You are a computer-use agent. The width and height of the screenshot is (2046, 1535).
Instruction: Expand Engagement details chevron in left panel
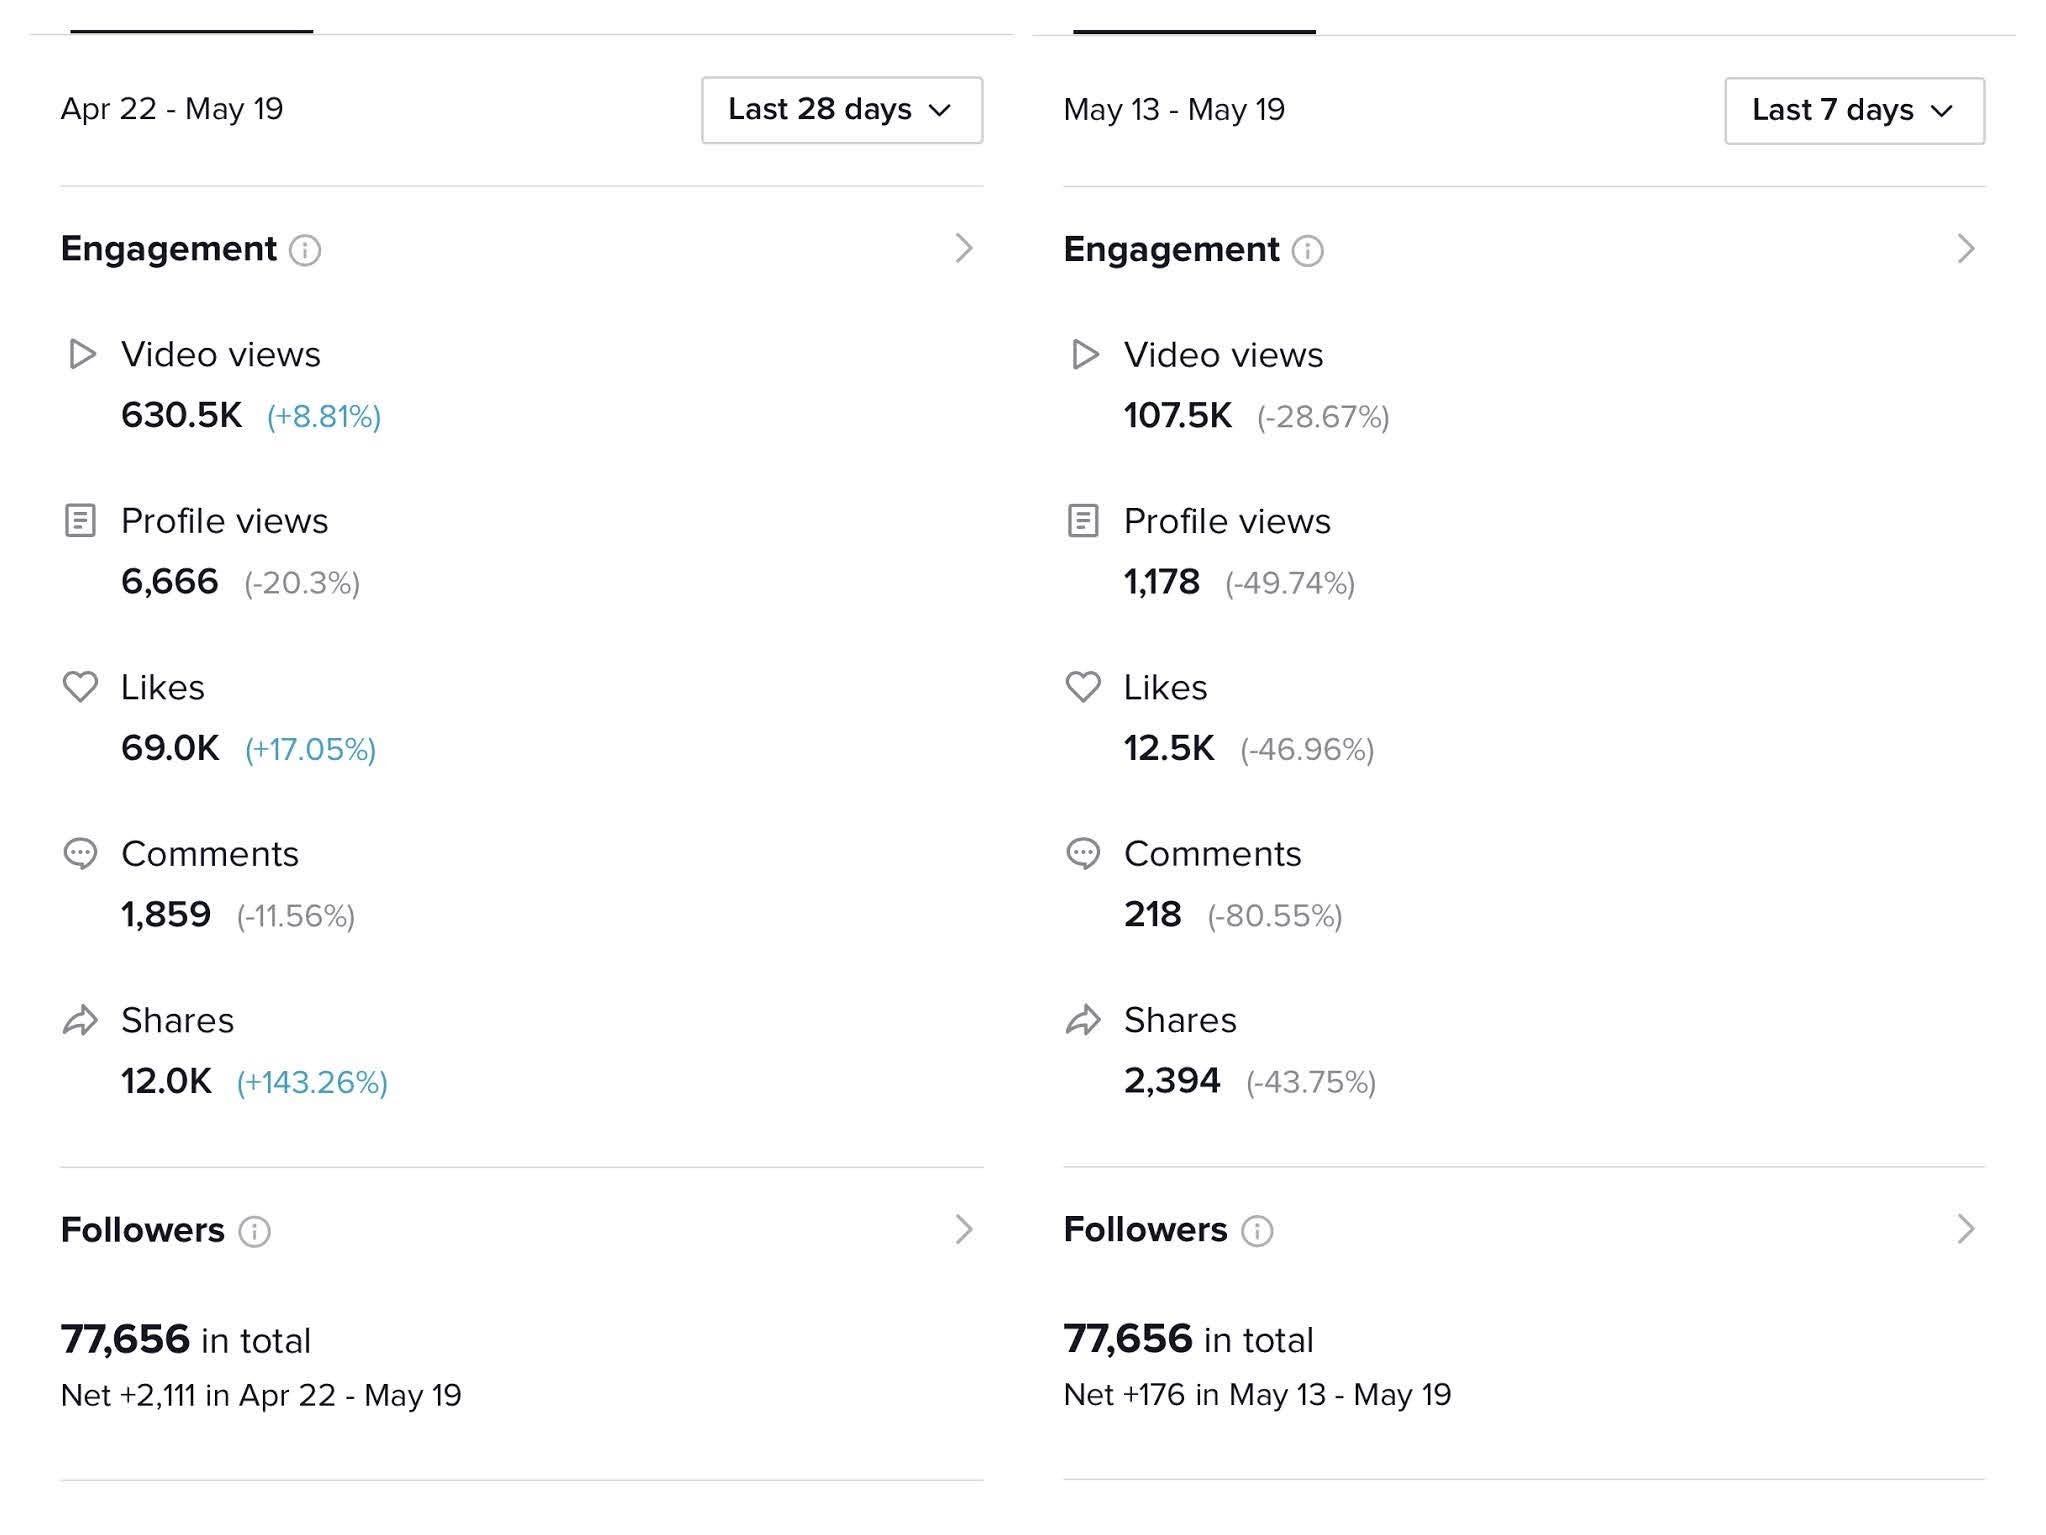964,248
